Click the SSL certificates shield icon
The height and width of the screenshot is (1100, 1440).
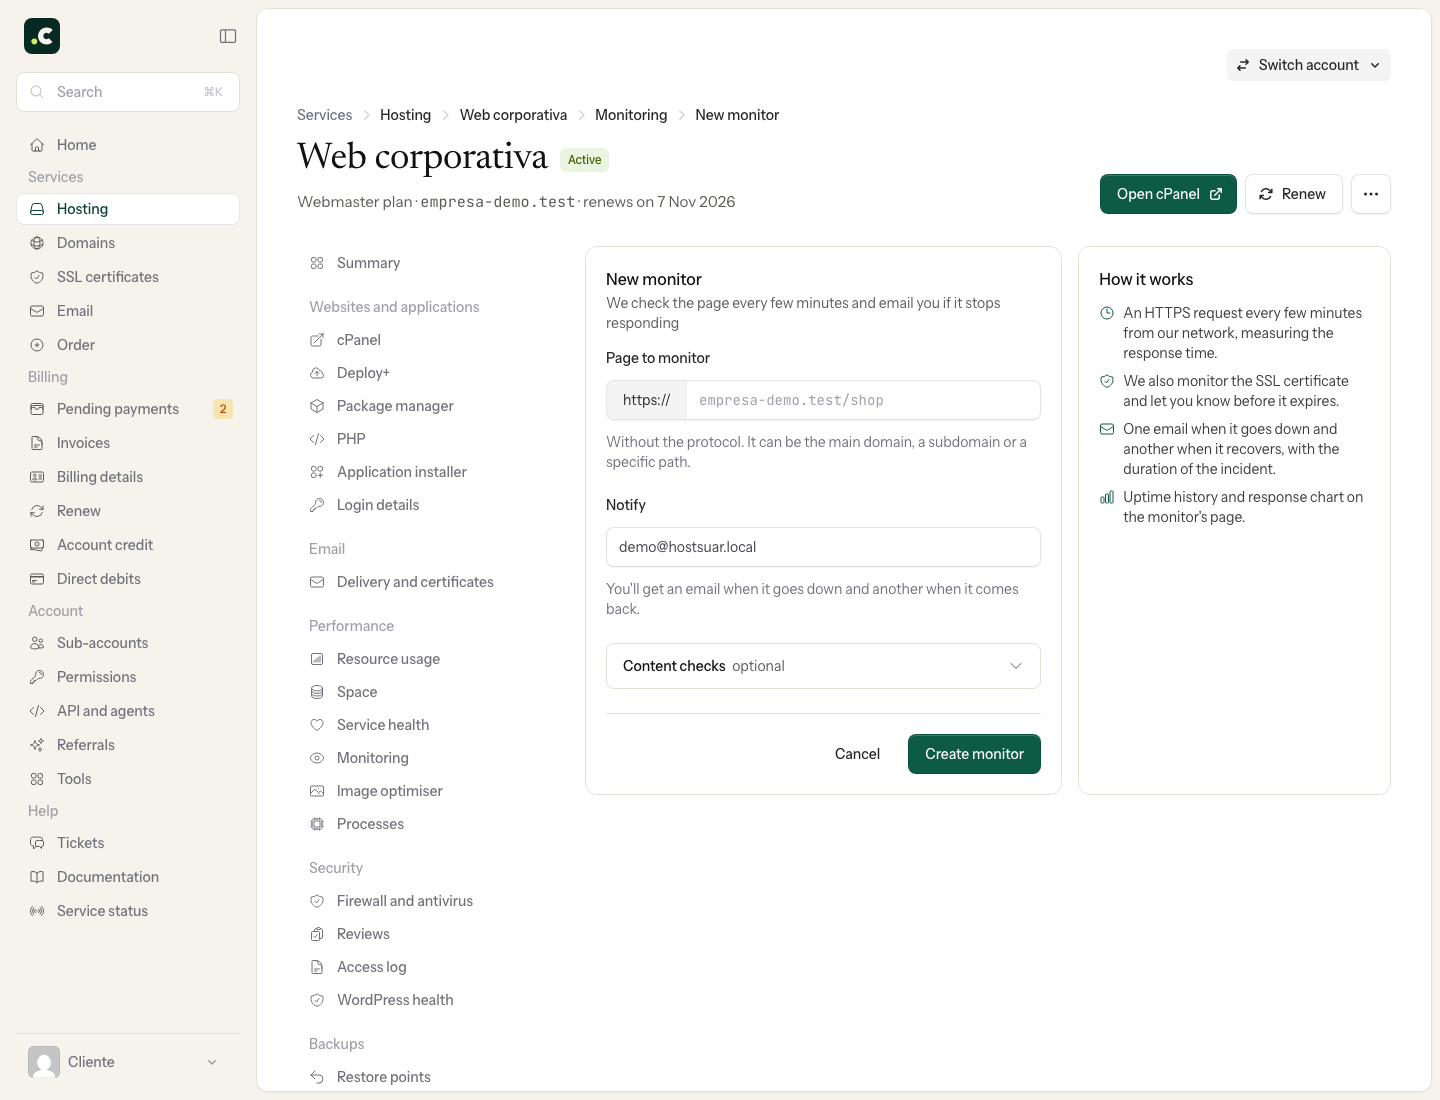point(37,277)
